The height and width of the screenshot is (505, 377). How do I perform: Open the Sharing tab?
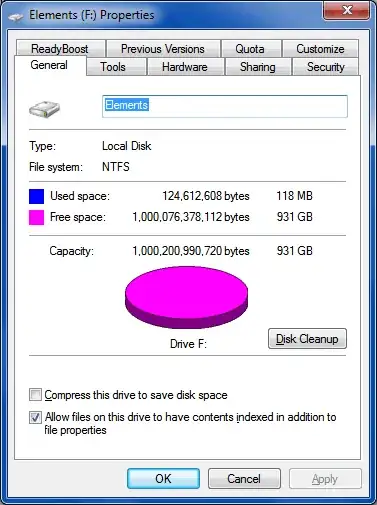coord(258,67)
